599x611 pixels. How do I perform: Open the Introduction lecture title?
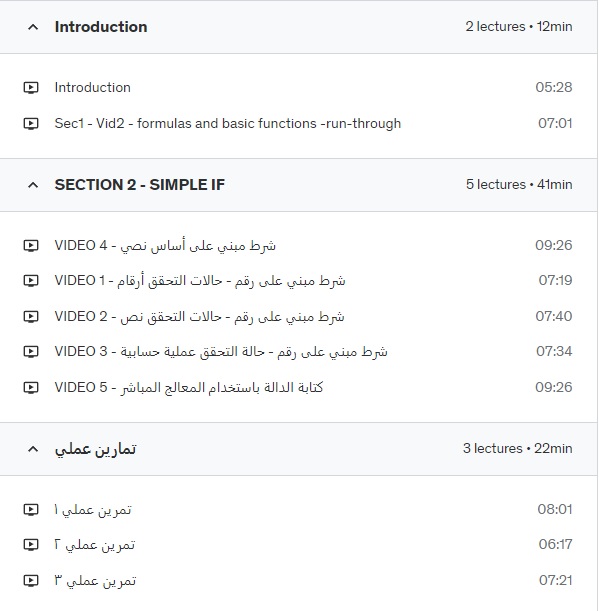pos(93,87)
